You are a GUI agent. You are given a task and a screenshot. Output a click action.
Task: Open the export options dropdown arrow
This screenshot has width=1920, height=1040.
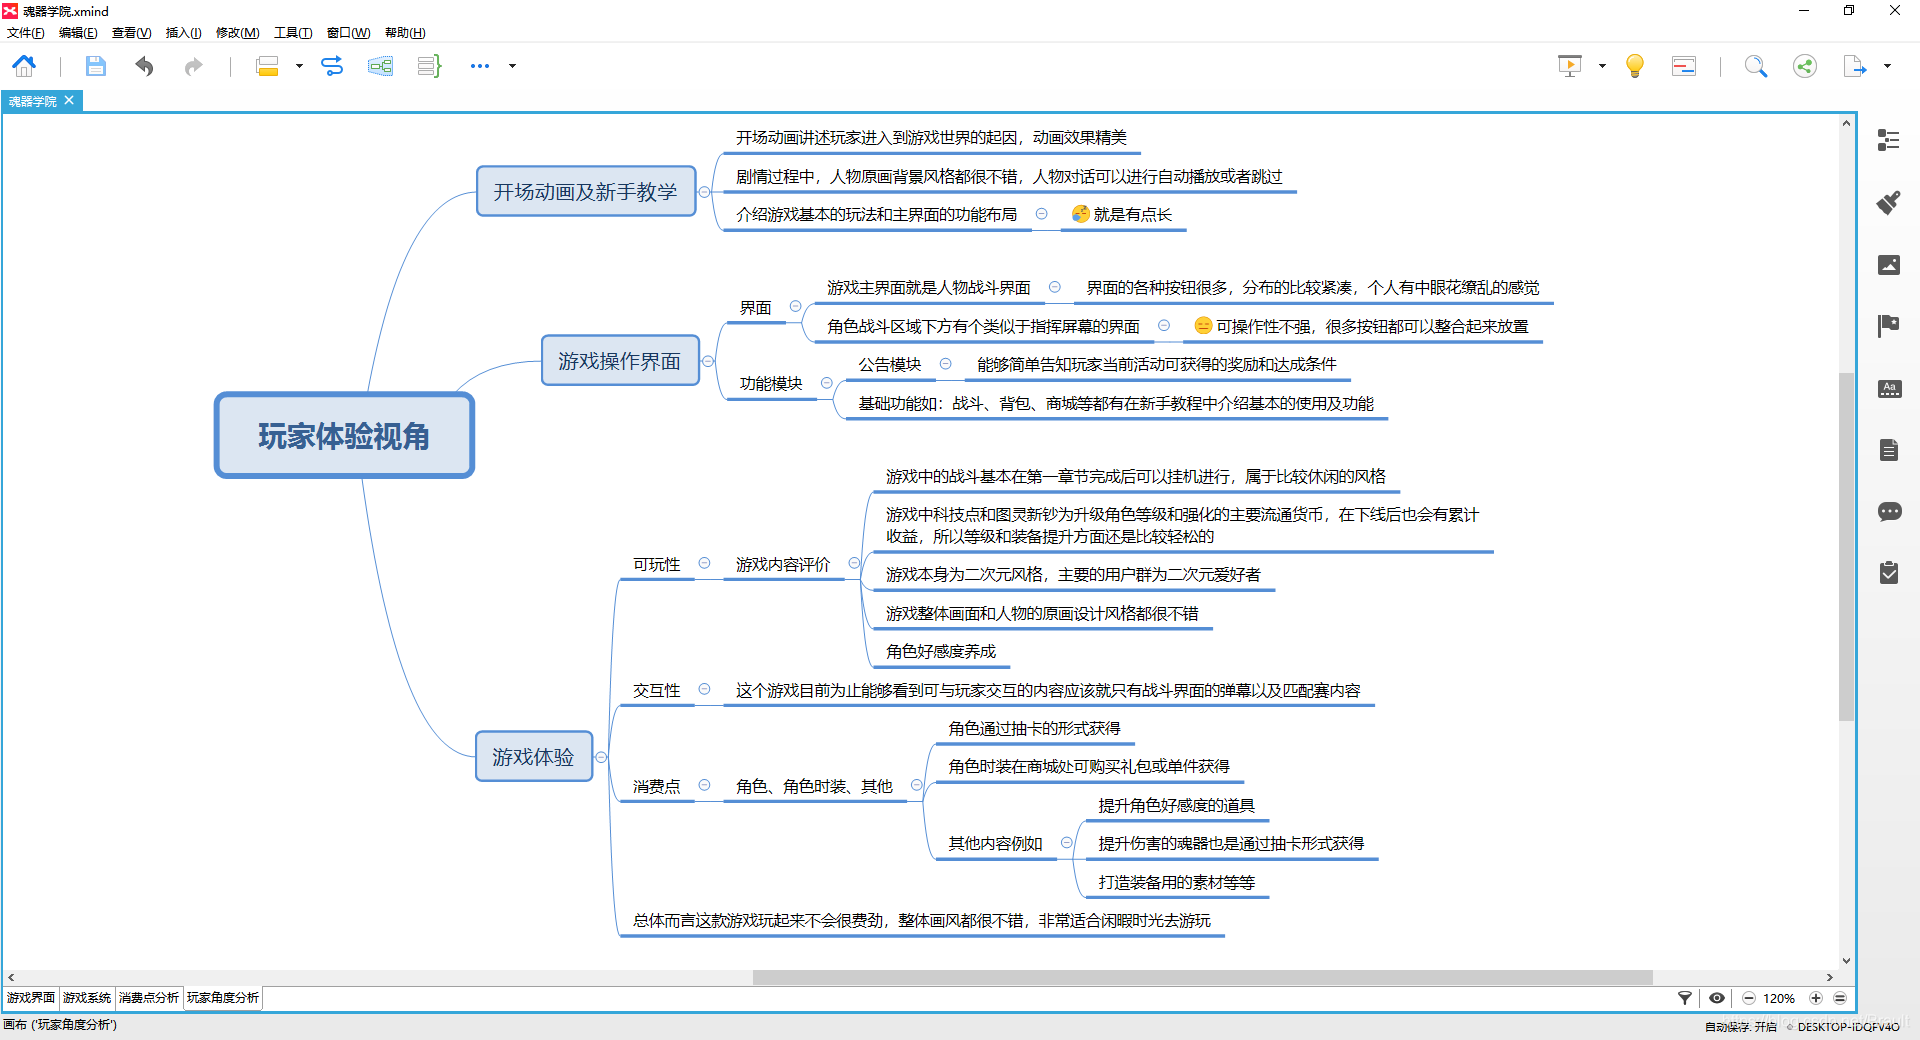coord(1887,66)
